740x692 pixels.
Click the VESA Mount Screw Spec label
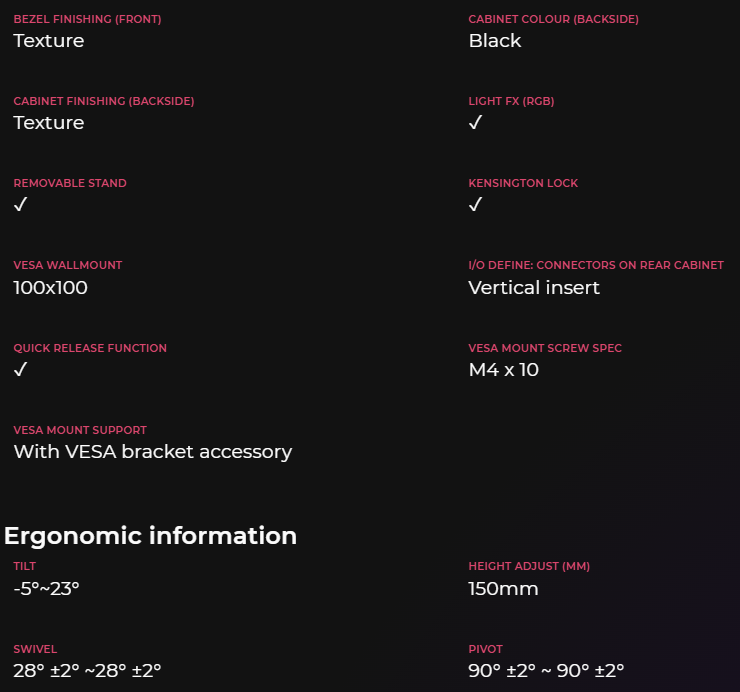click(x=545, y=348)
